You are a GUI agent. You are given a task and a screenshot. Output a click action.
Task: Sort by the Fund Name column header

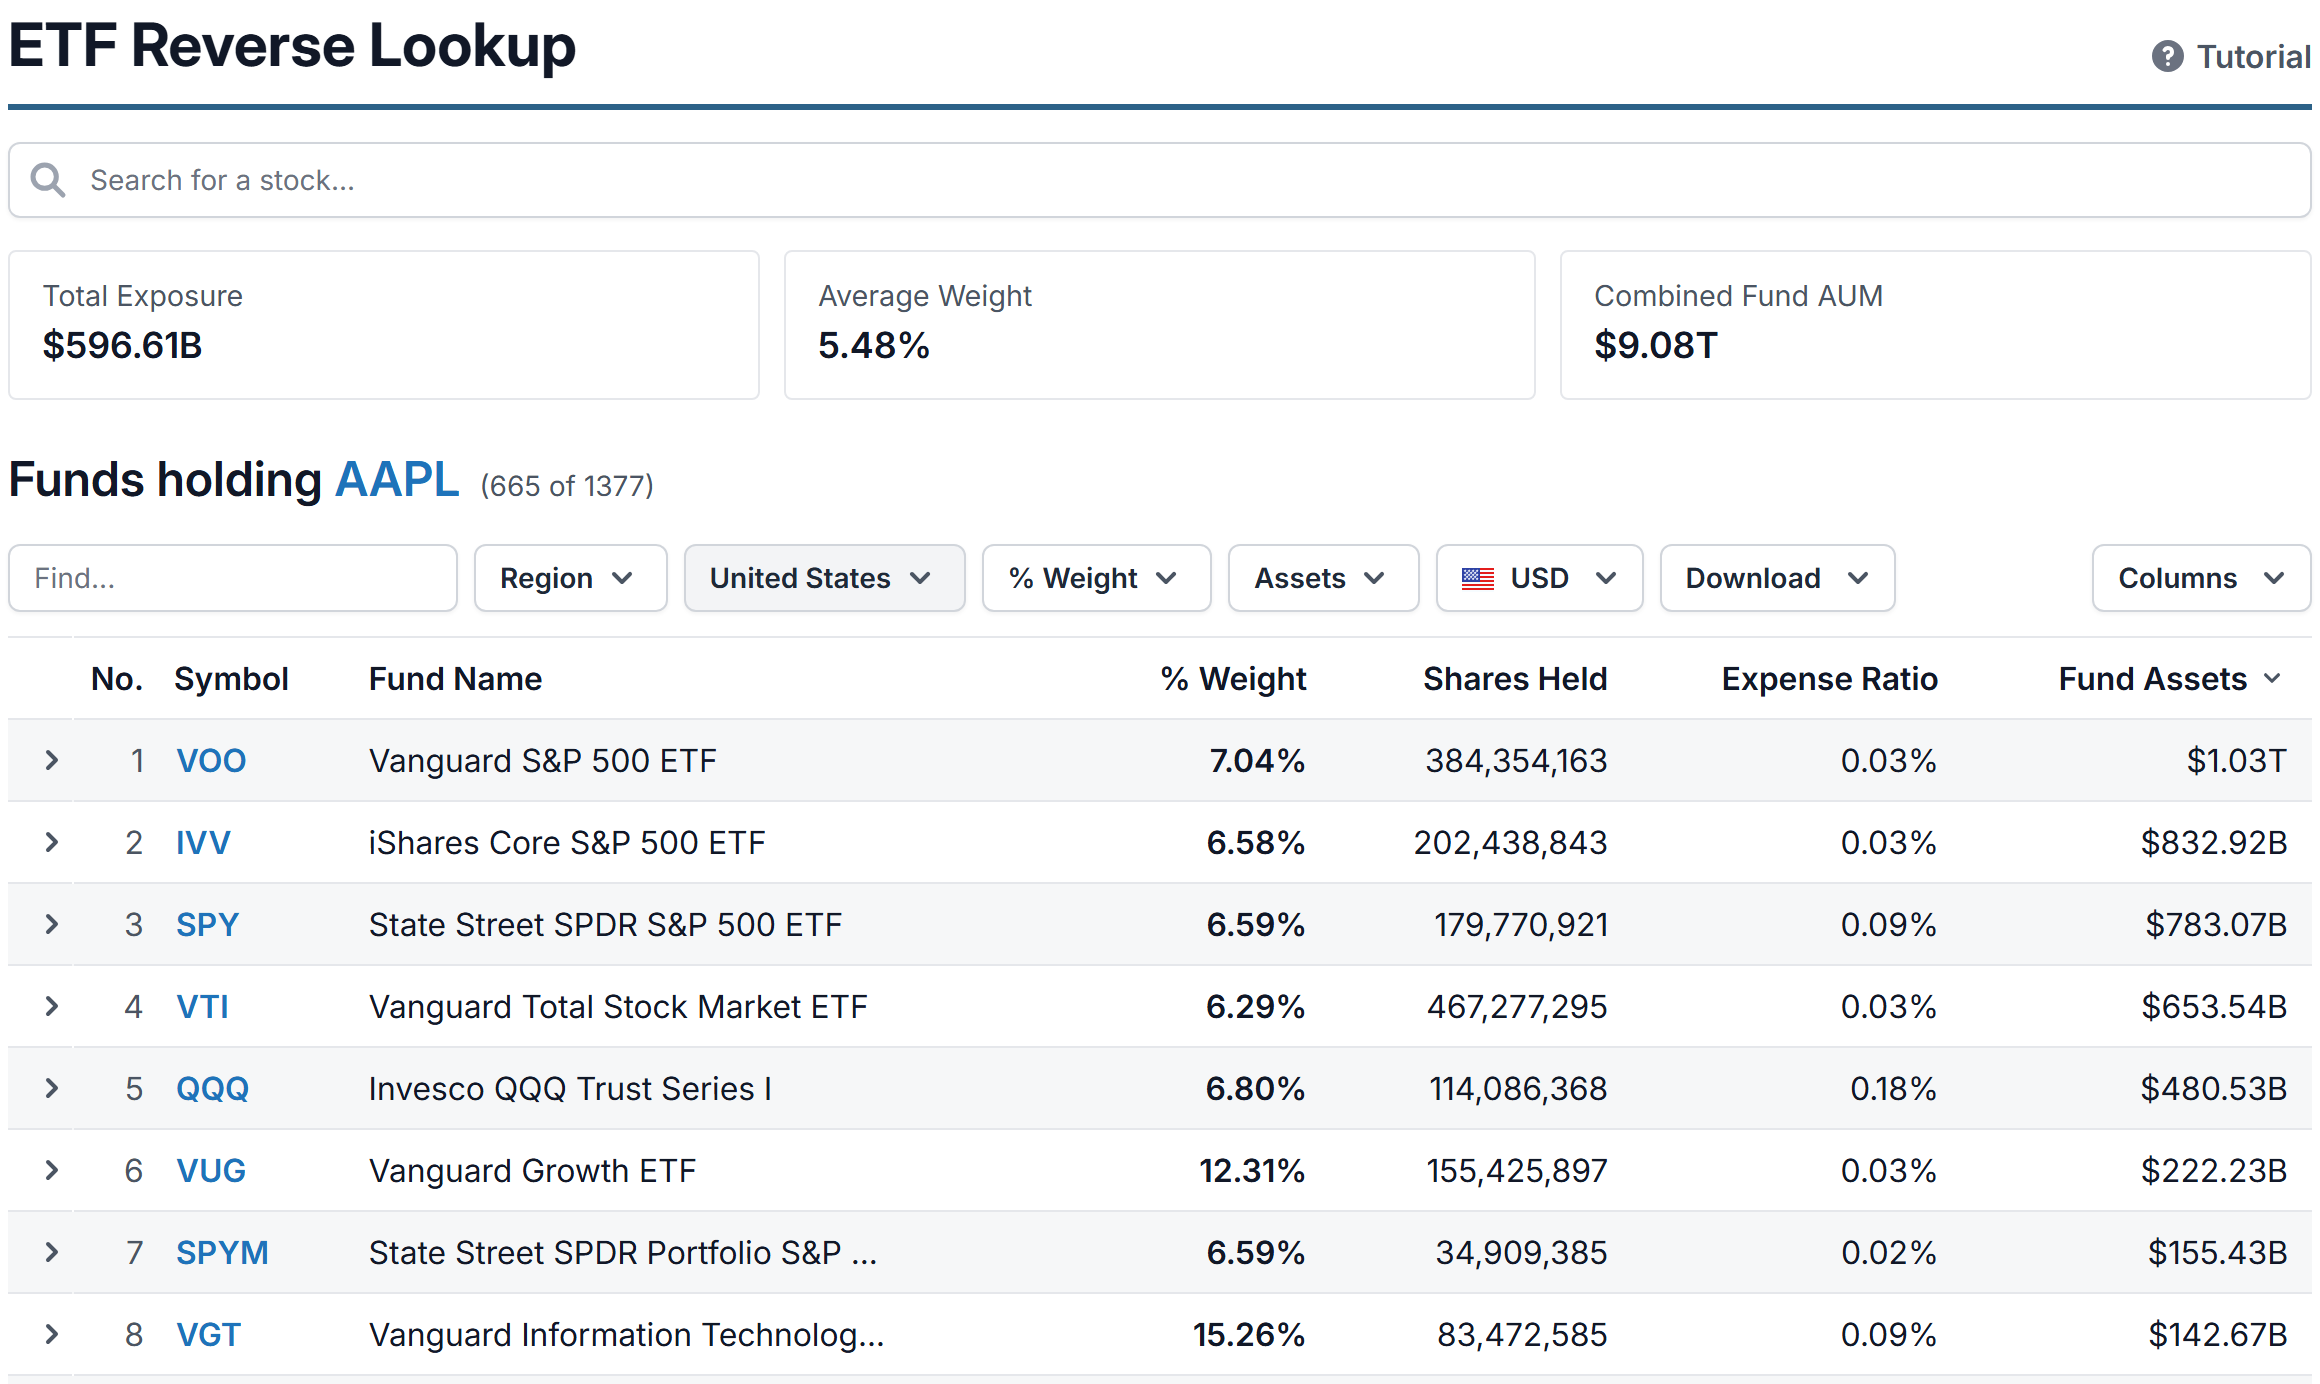(x=455, y=679)
